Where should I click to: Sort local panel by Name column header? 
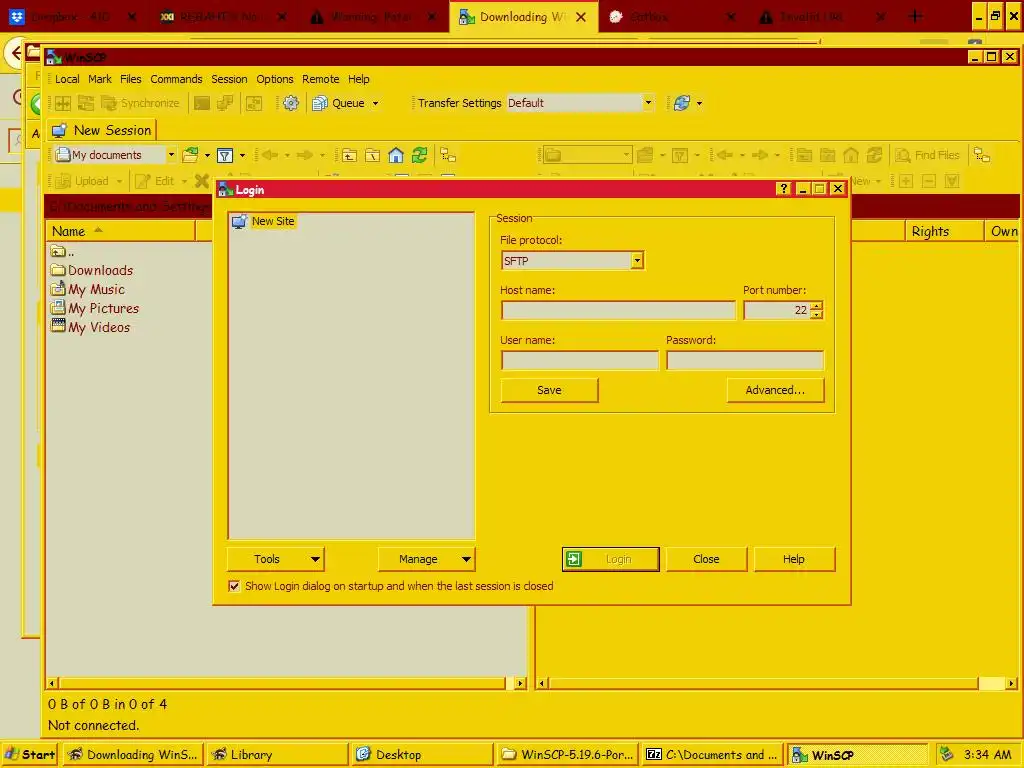tap(121, 231)
